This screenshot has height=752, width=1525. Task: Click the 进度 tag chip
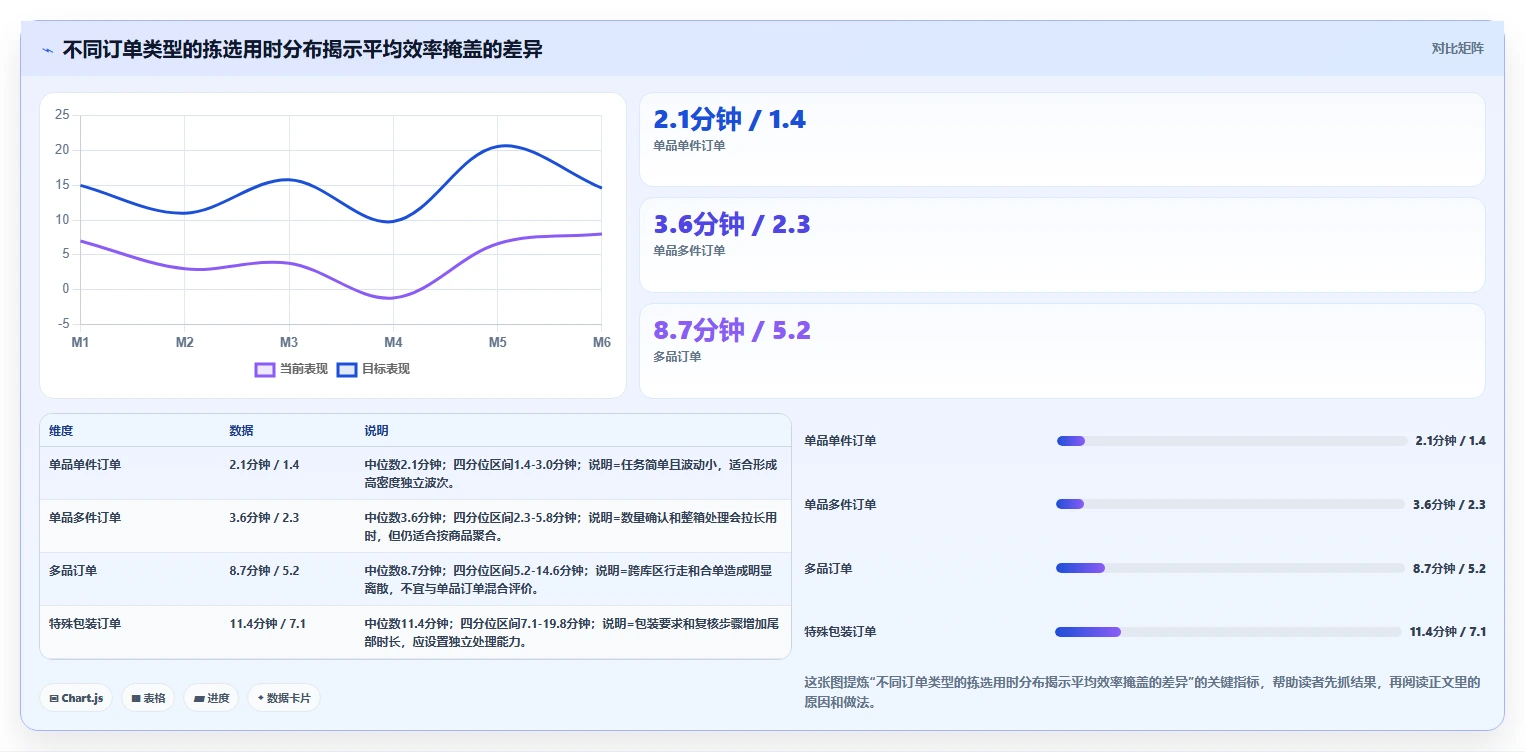tap(211, 698)
